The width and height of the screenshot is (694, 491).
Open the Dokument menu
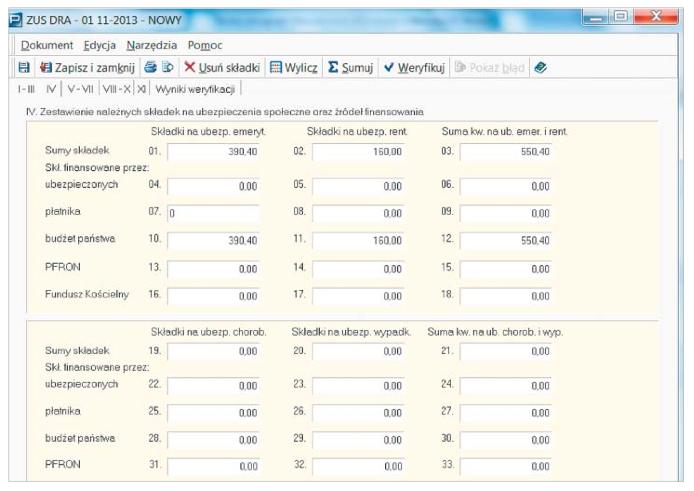pos(48,45)
